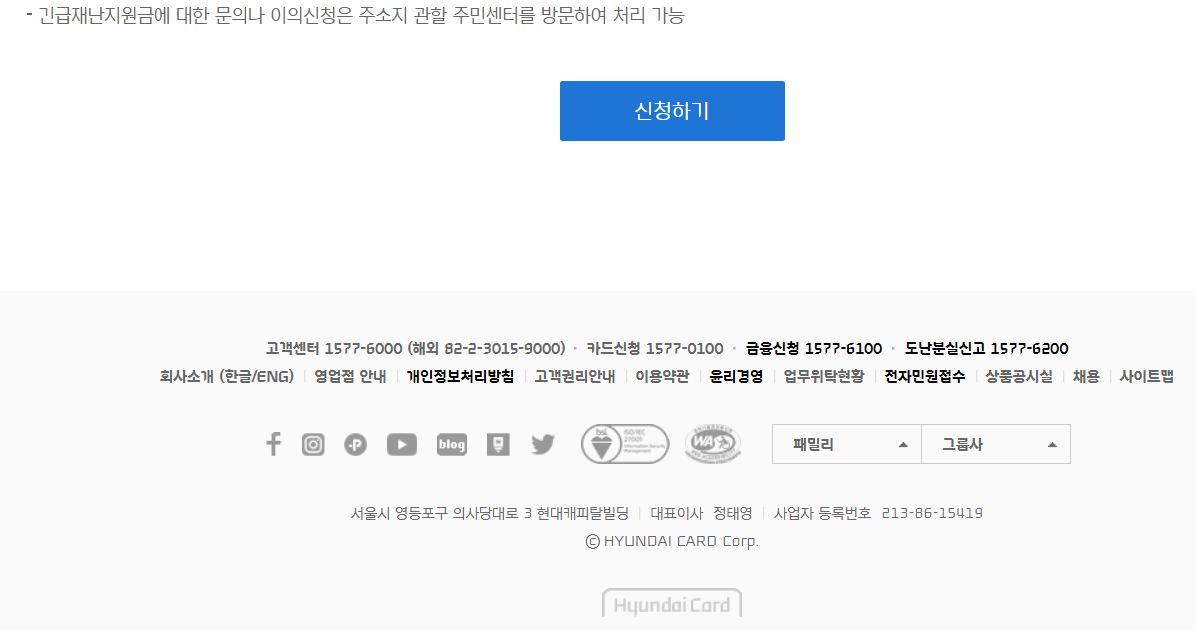
Task: Open the YouTube channel icon
Action: [x=402, y=444]
